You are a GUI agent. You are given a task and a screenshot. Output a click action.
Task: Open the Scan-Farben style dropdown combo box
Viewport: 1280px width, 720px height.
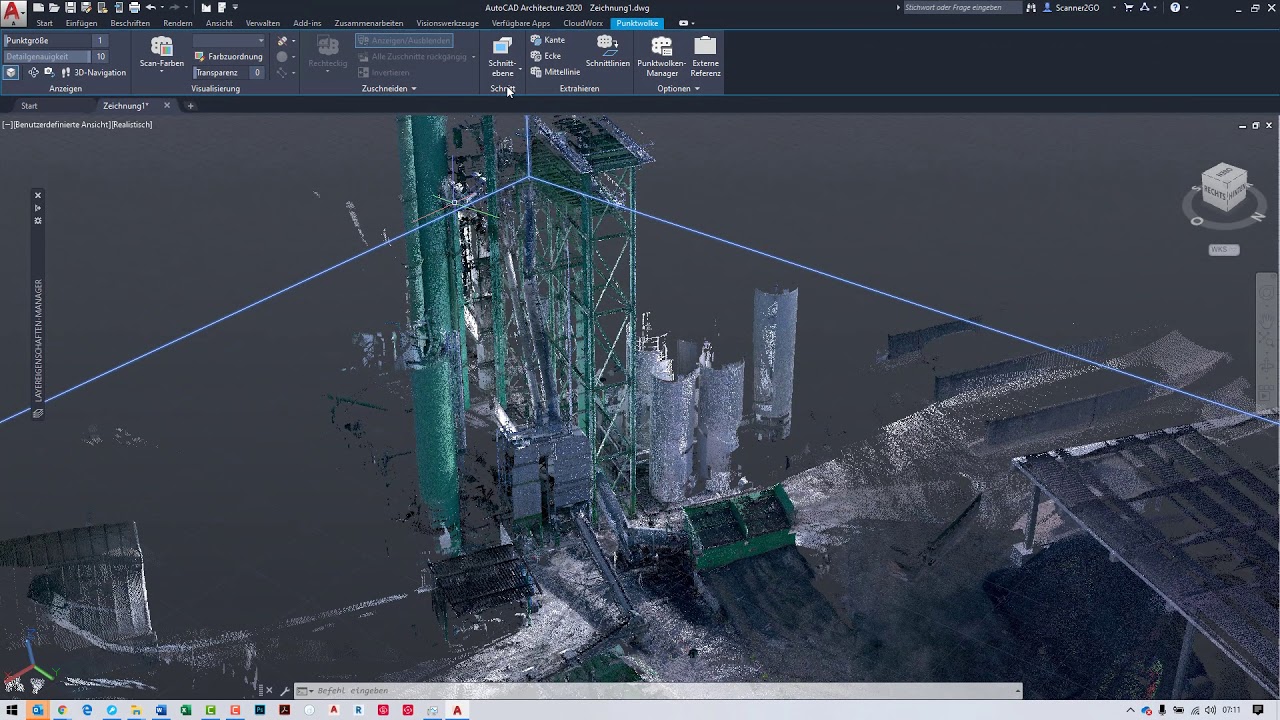pos(230,41)
